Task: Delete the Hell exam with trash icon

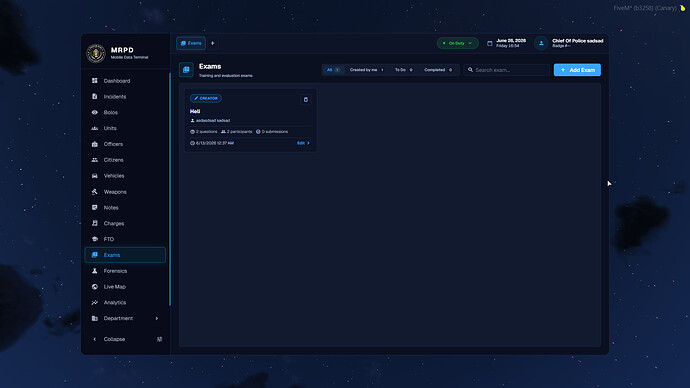Action: (306, 100)
